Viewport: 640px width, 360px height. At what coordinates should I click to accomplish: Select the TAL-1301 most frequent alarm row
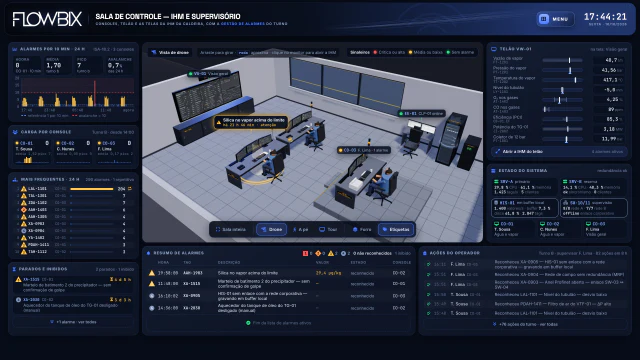[73, 196]
